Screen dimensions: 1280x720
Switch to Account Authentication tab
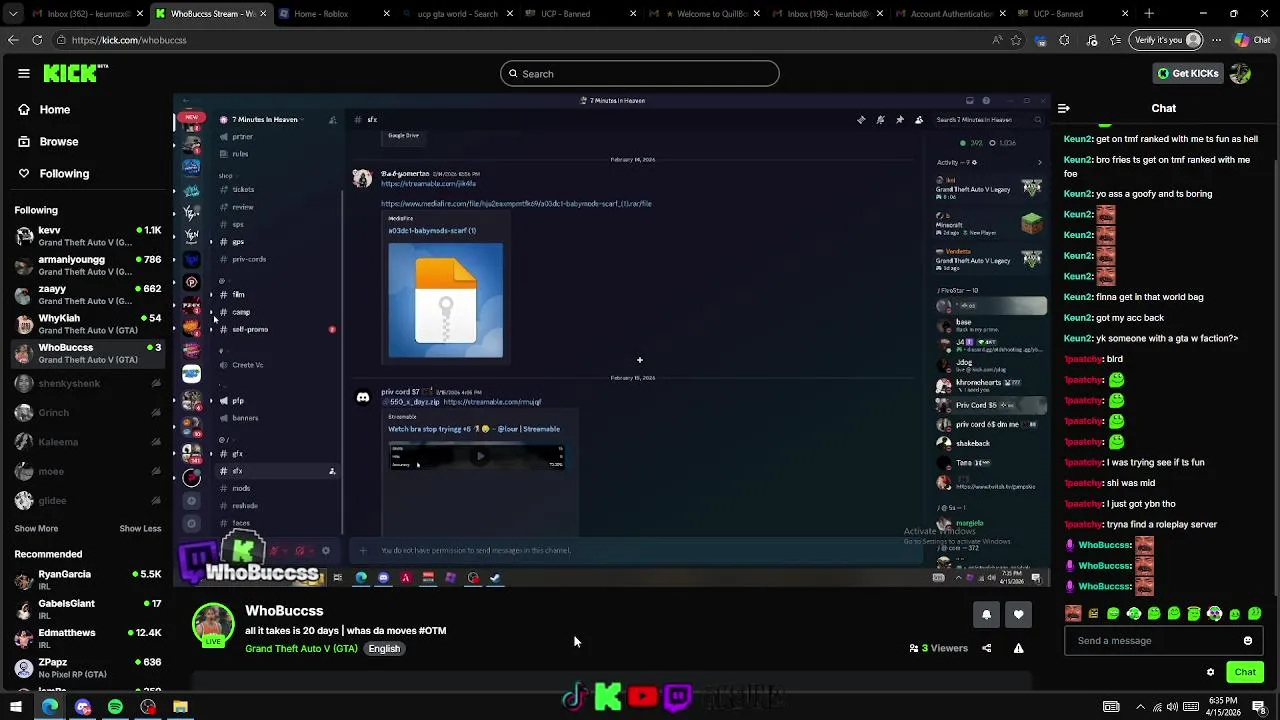coord(949,14)
